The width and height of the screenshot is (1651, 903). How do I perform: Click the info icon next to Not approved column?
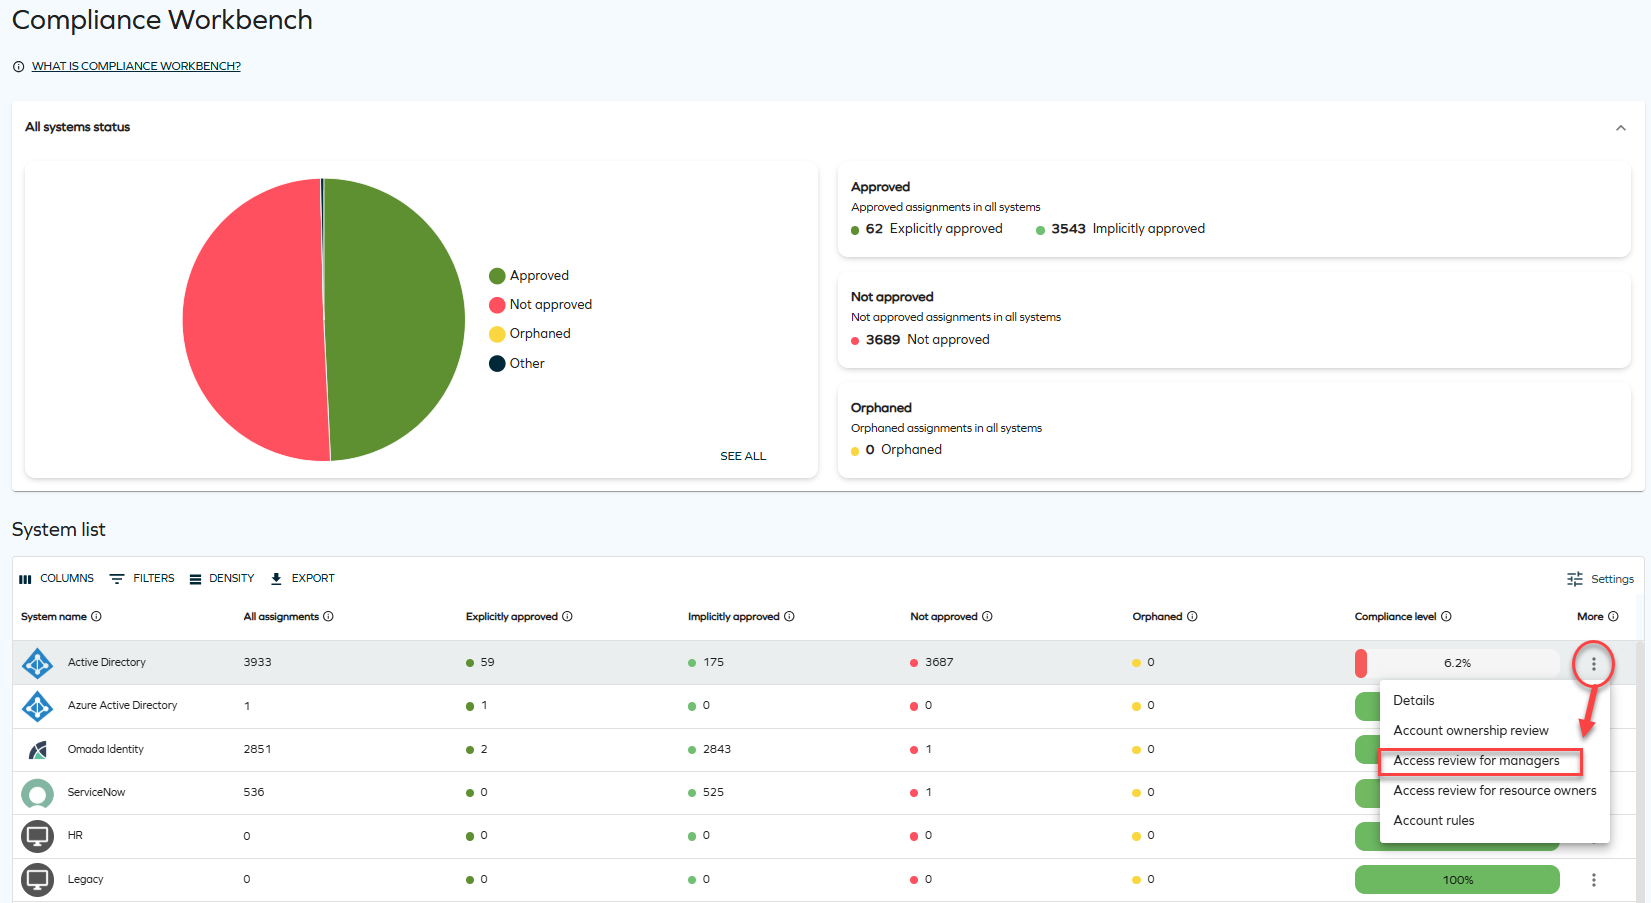(987, 617)
